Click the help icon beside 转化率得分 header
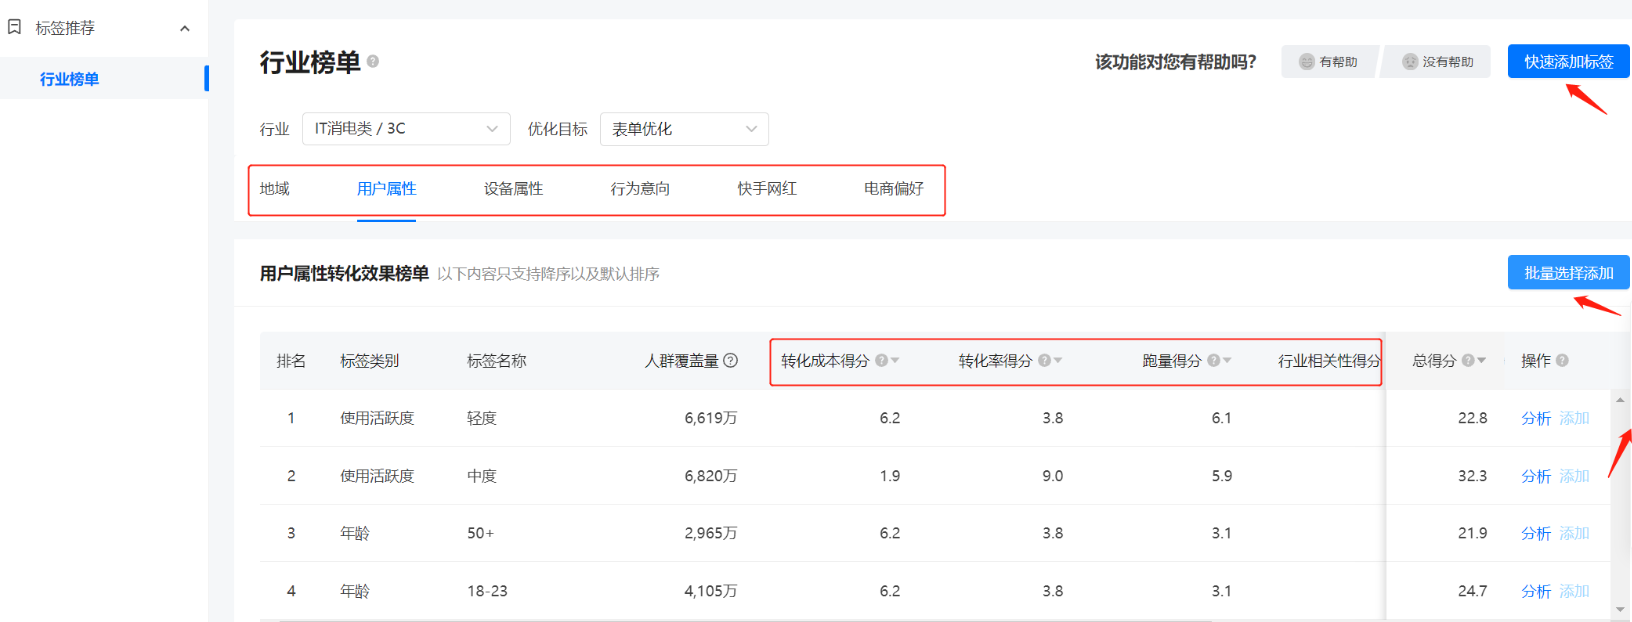 tap(1044, 360)
